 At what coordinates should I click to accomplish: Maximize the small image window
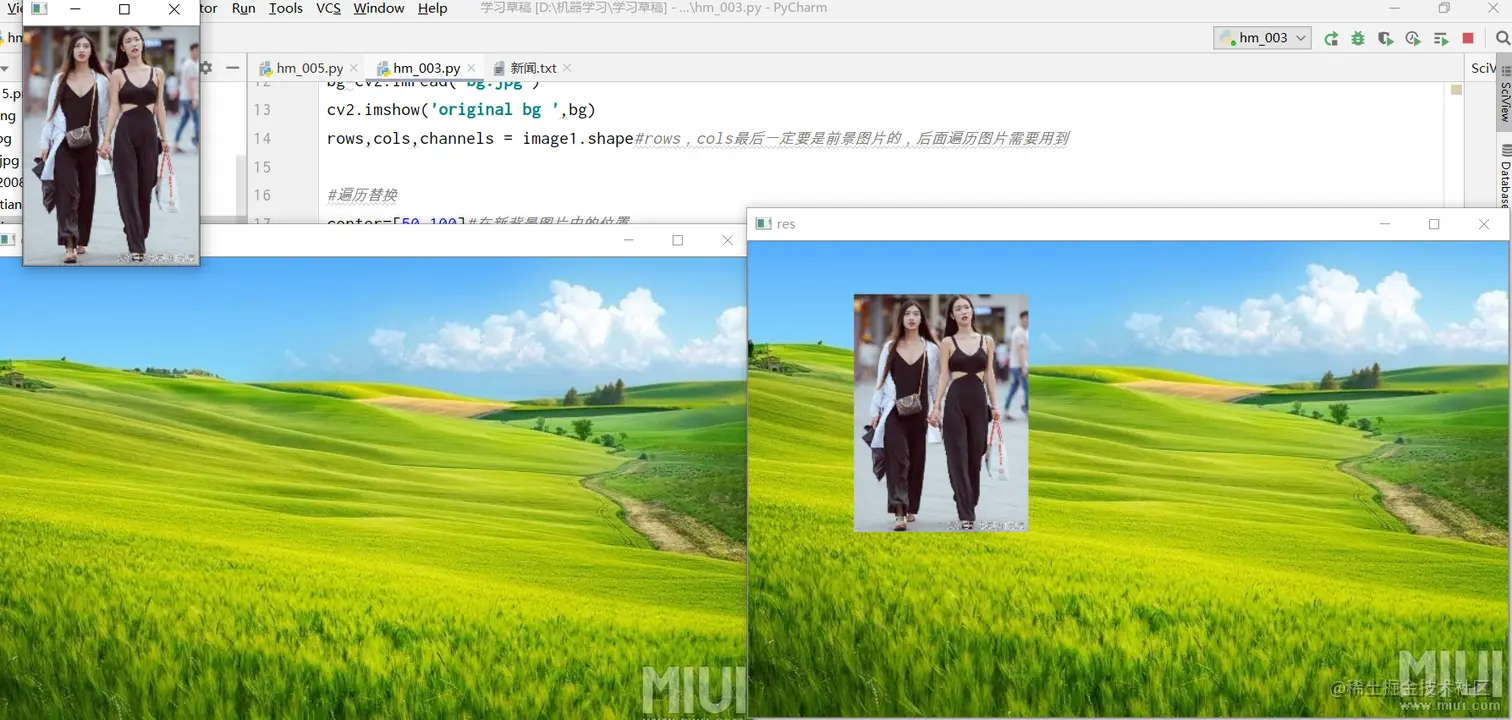tap(124, 9)
